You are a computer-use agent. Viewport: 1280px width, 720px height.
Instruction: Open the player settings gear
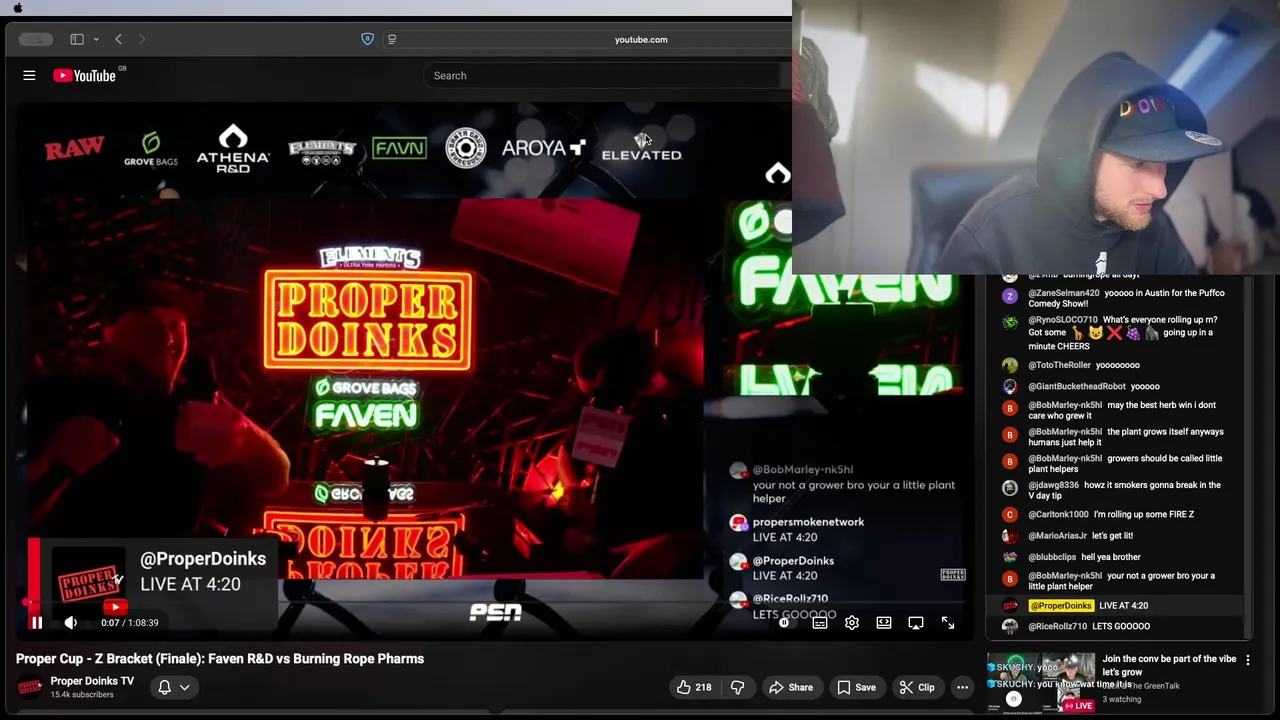[x=852, y=623]
